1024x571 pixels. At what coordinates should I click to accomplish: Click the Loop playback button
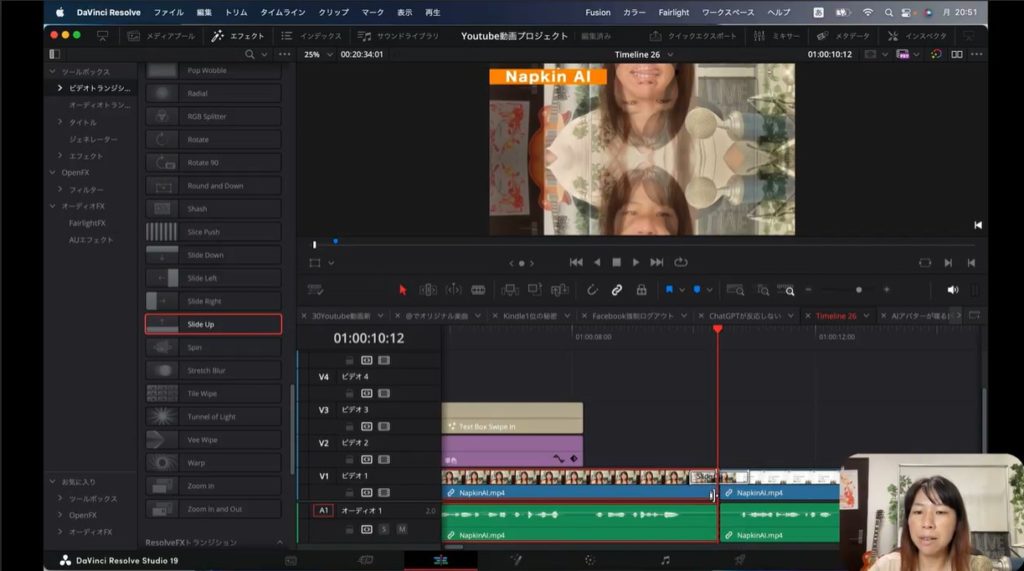click(681, 262)
